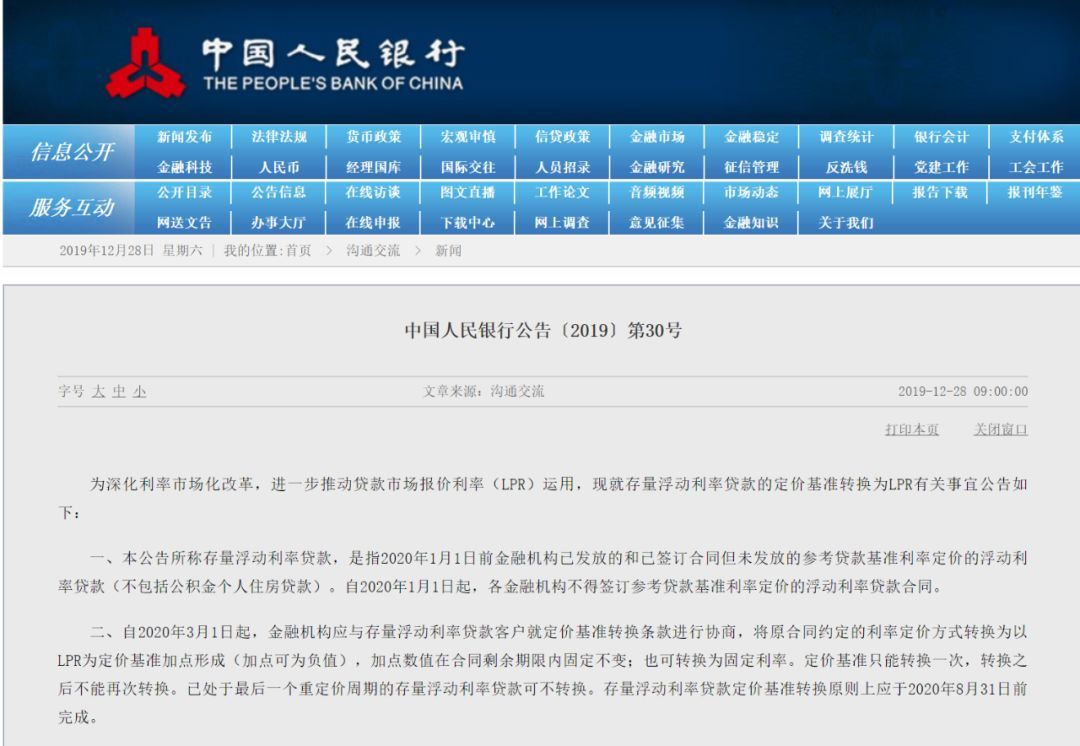The width and height of the screenshot is (1080, 746).
Task: Click 打印本页 to print the page
Action: [x=912, y=430]
